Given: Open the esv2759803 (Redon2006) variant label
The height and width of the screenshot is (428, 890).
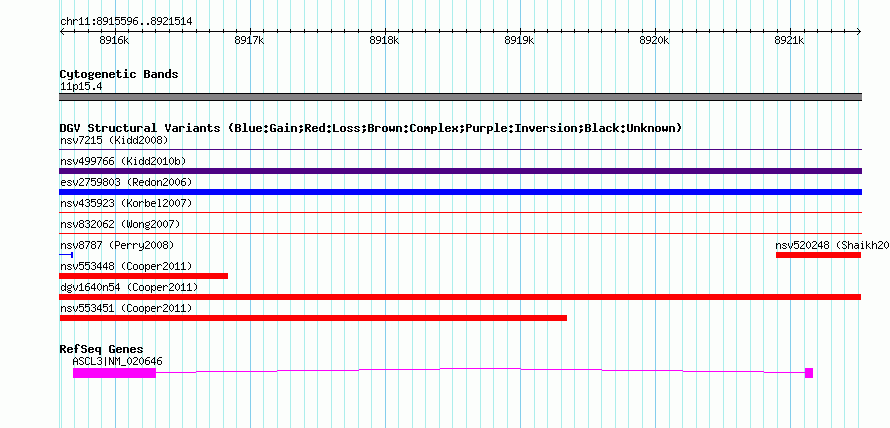Looking at the screenshot, I should [x=126, y=182].
